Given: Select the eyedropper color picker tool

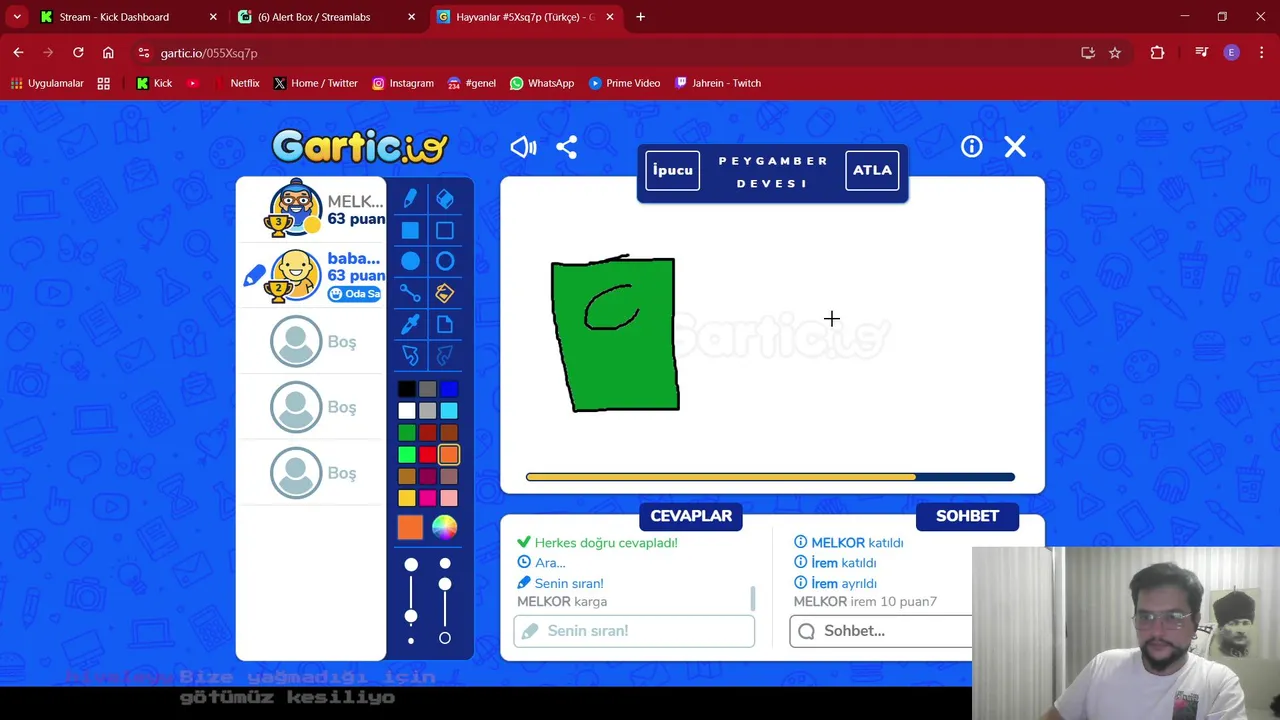Looking at the screenshot, I should [410, 324].
